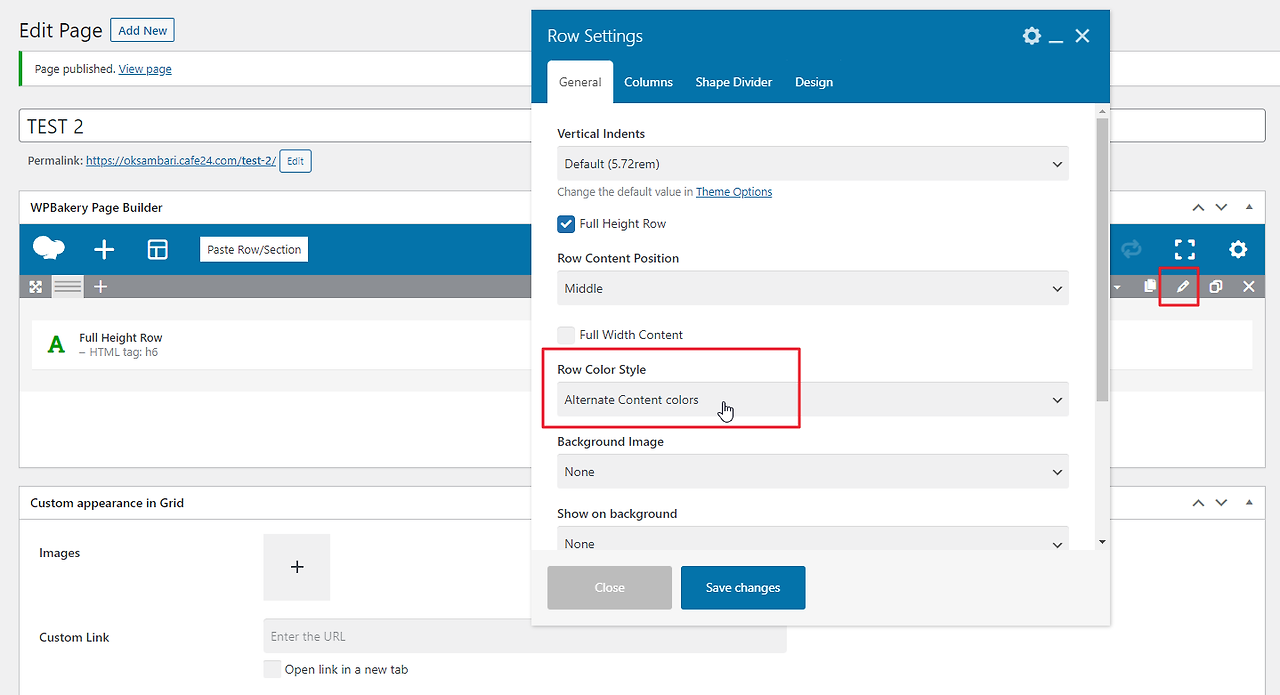
Task: Click the Row Settings title
Action: click(595, 36)
